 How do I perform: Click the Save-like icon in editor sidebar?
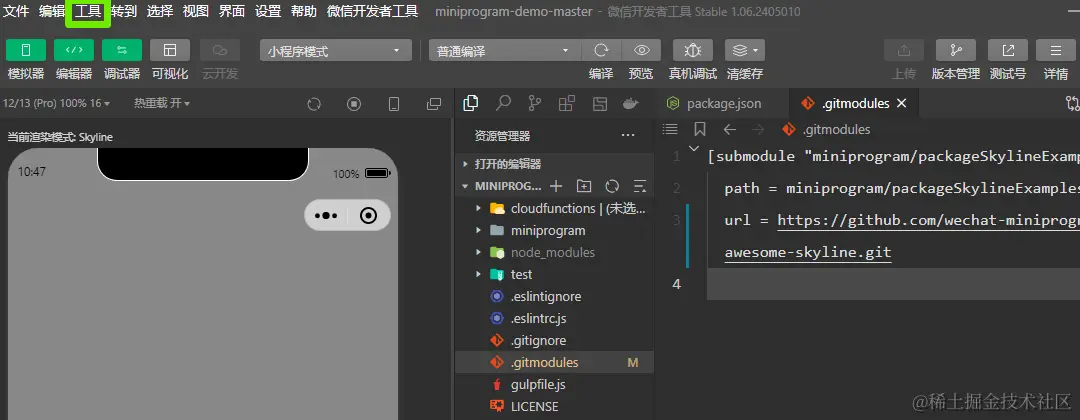[600, 103]
